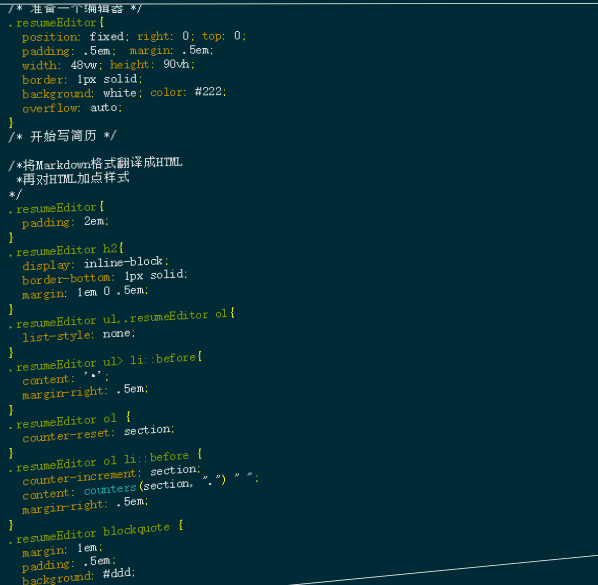The image size is (598, 585).
Task: Click the '.resumeEditor h2{' selector line
Action: point(66,250)
